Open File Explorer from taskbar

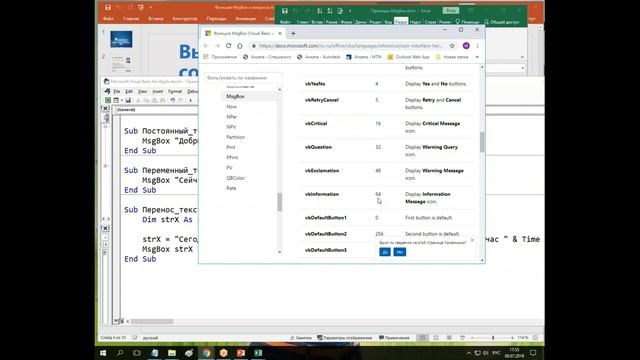click(x=172, y=353)
